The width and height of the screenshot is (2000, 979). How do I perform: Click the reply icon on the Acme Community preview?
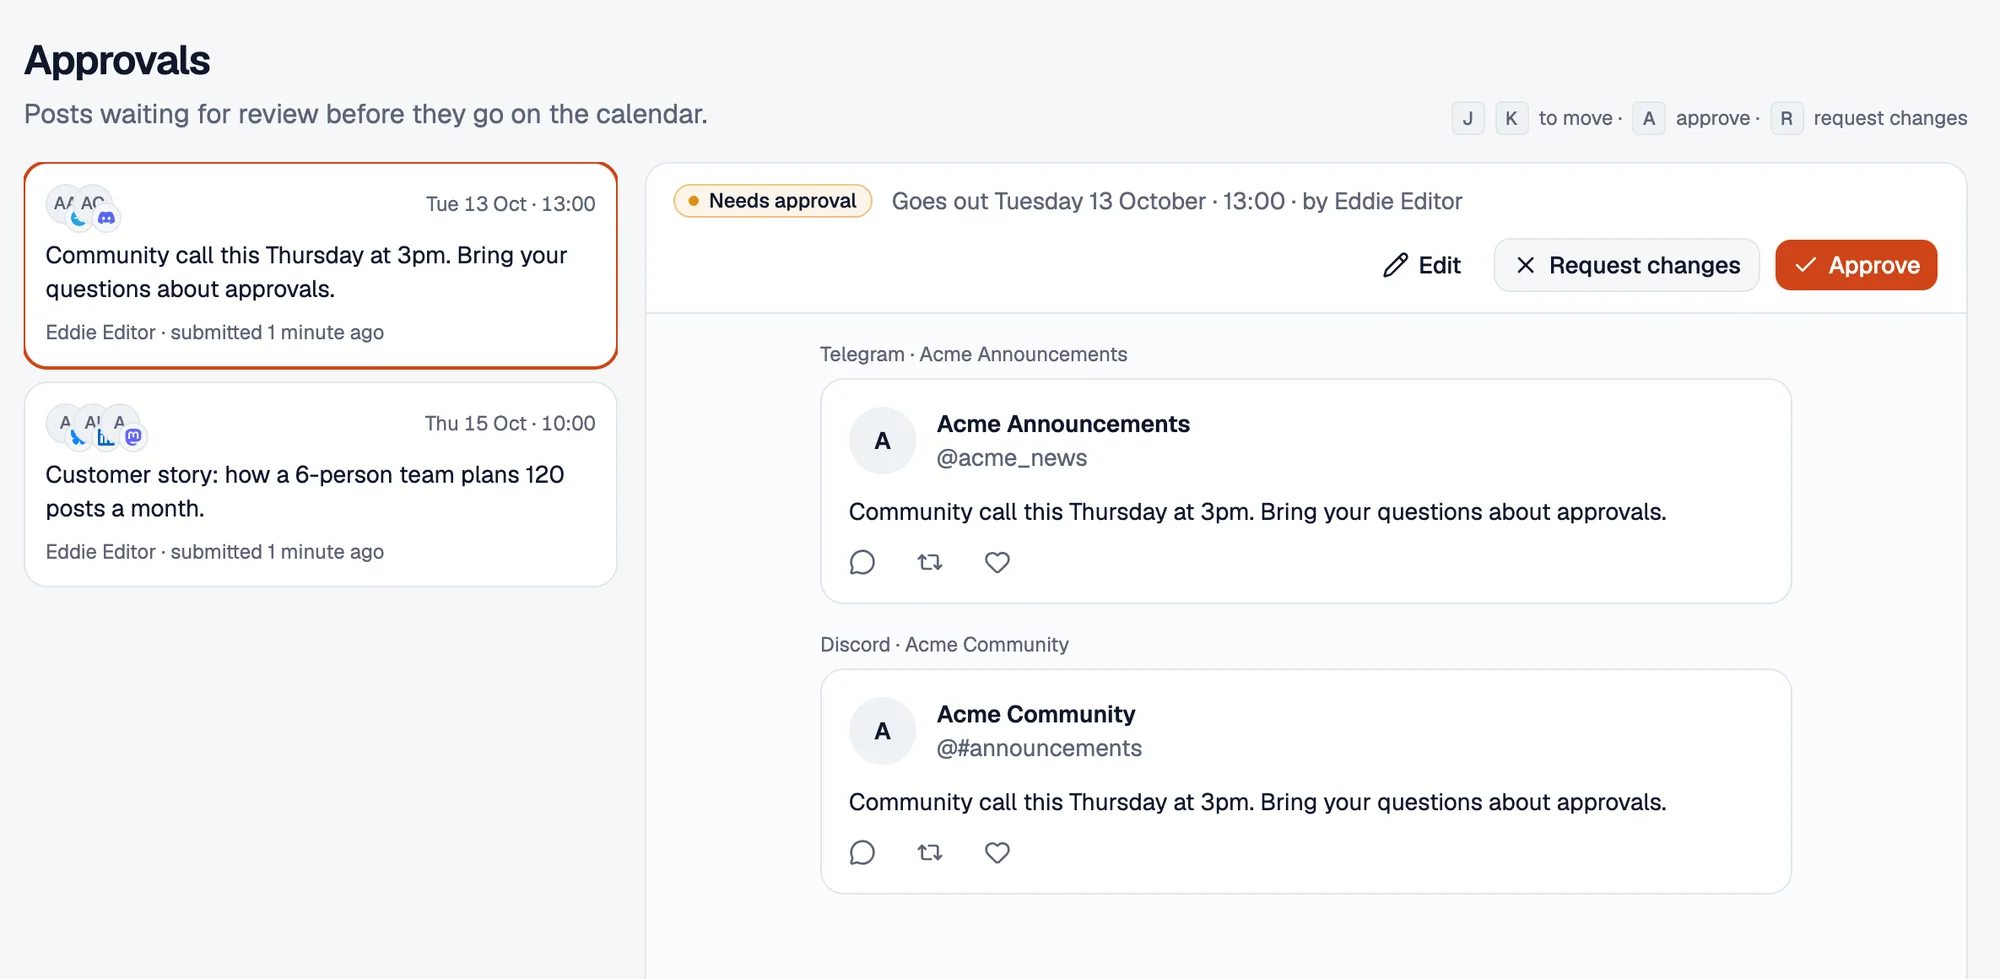click(x=862, y=852)
